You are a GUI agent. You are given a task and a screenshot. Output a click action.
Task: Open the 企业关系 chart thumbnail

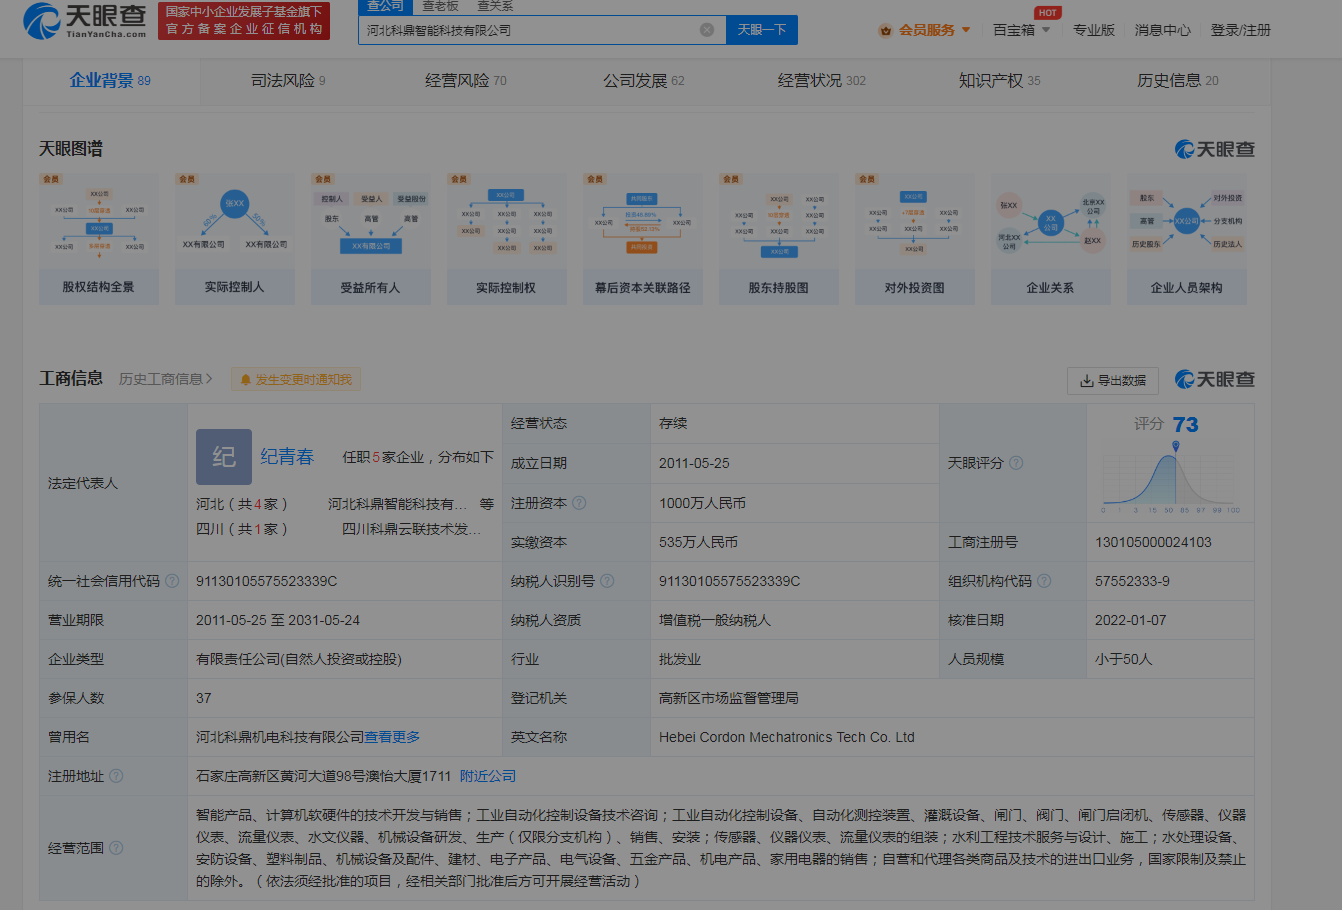tap(1050, 239)
